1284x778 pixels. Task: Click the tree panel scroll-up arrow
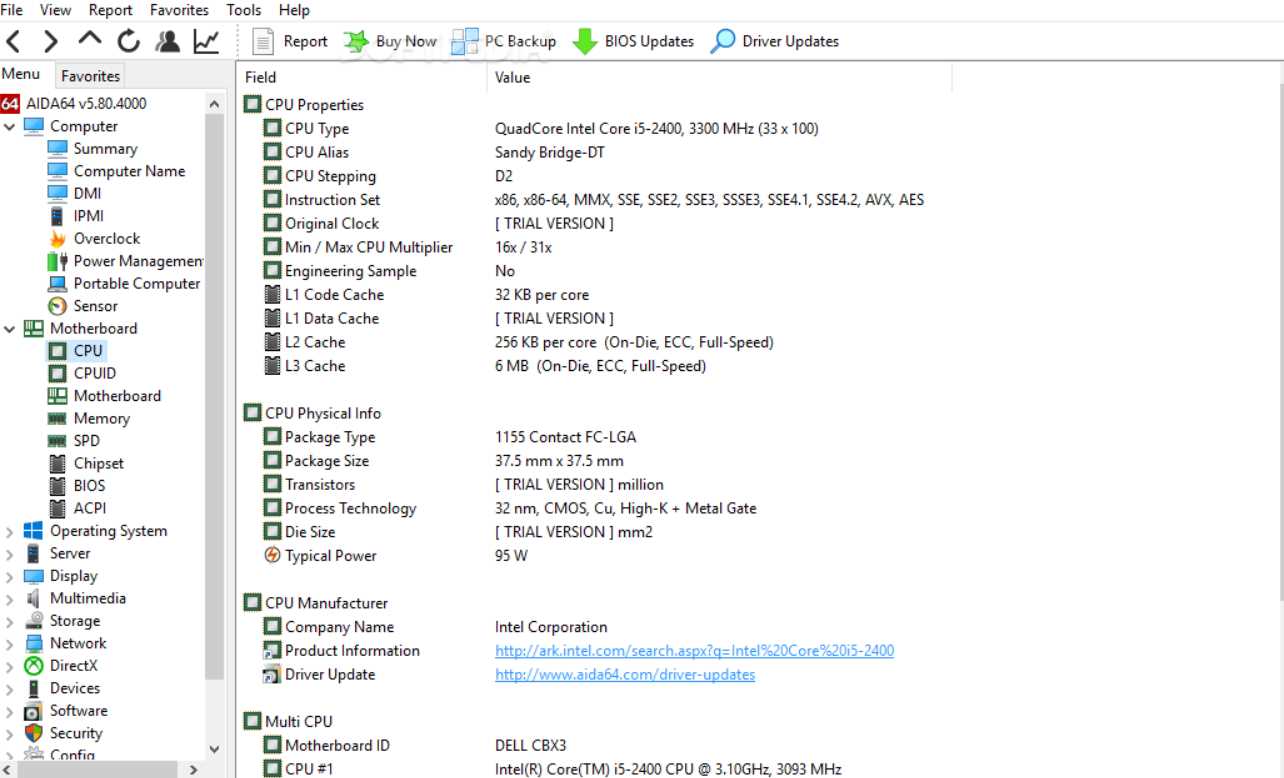pos(214,103)
